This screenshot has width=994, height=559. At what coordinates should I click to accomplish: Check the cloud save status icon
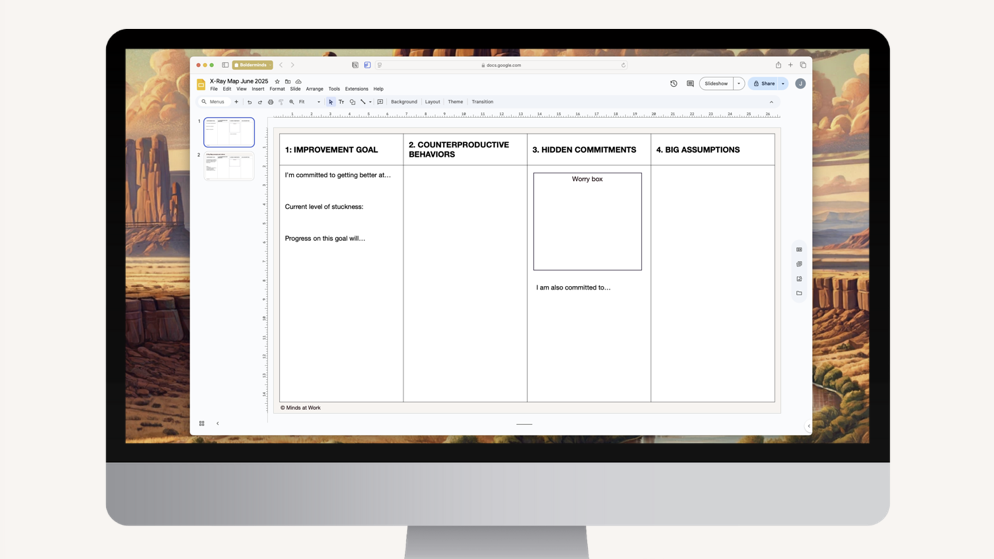(299, 81)
